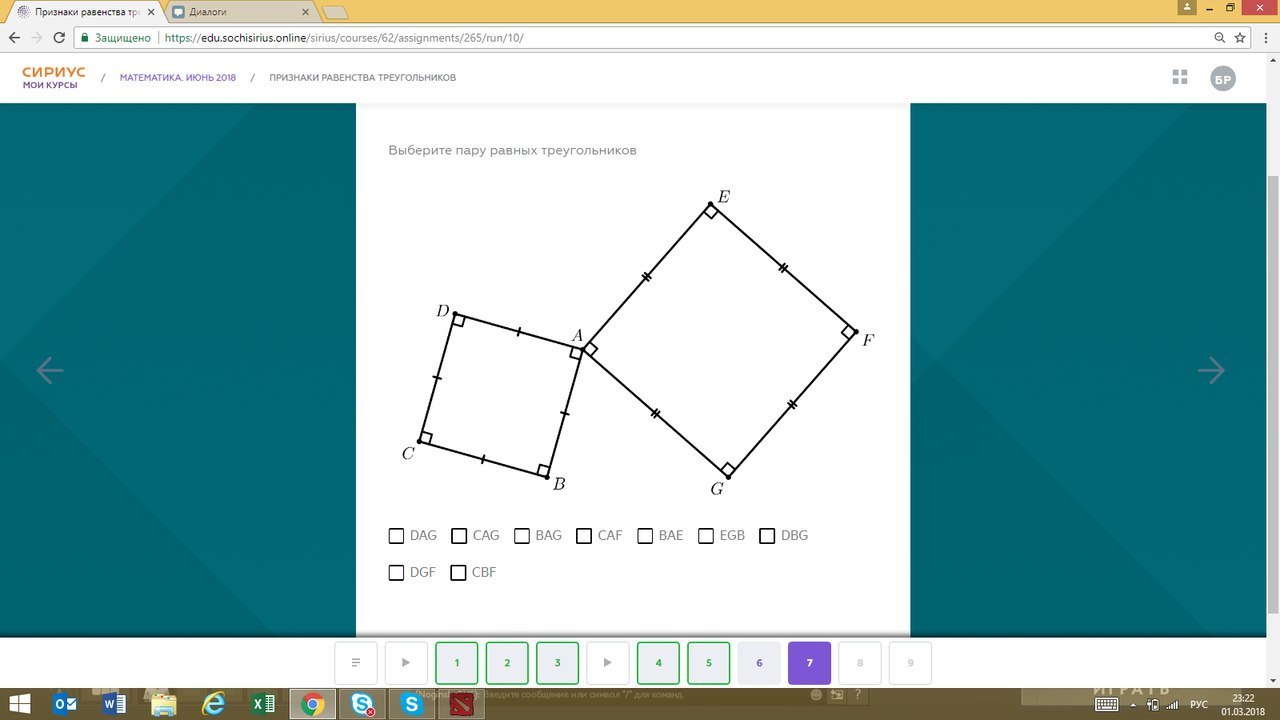The width and height of the screenshot is (1280, 720).
Task: Check the CAF triangle checkbox
Action: [584, 536]
